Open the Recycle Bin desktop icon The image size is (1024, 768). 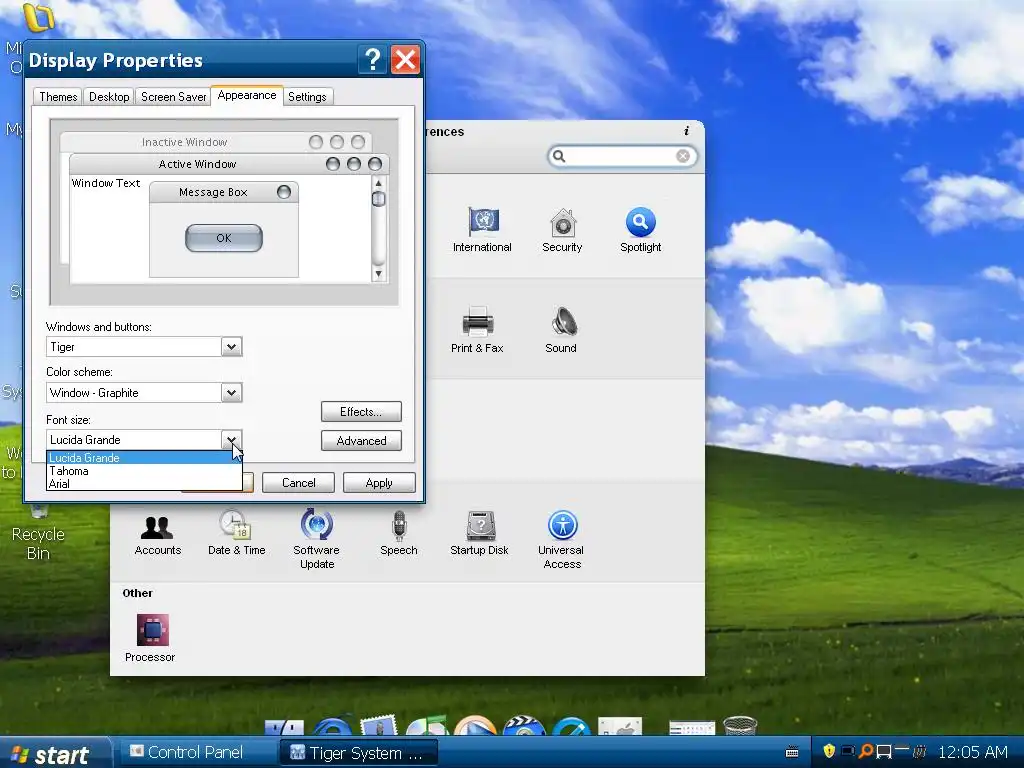38,532
